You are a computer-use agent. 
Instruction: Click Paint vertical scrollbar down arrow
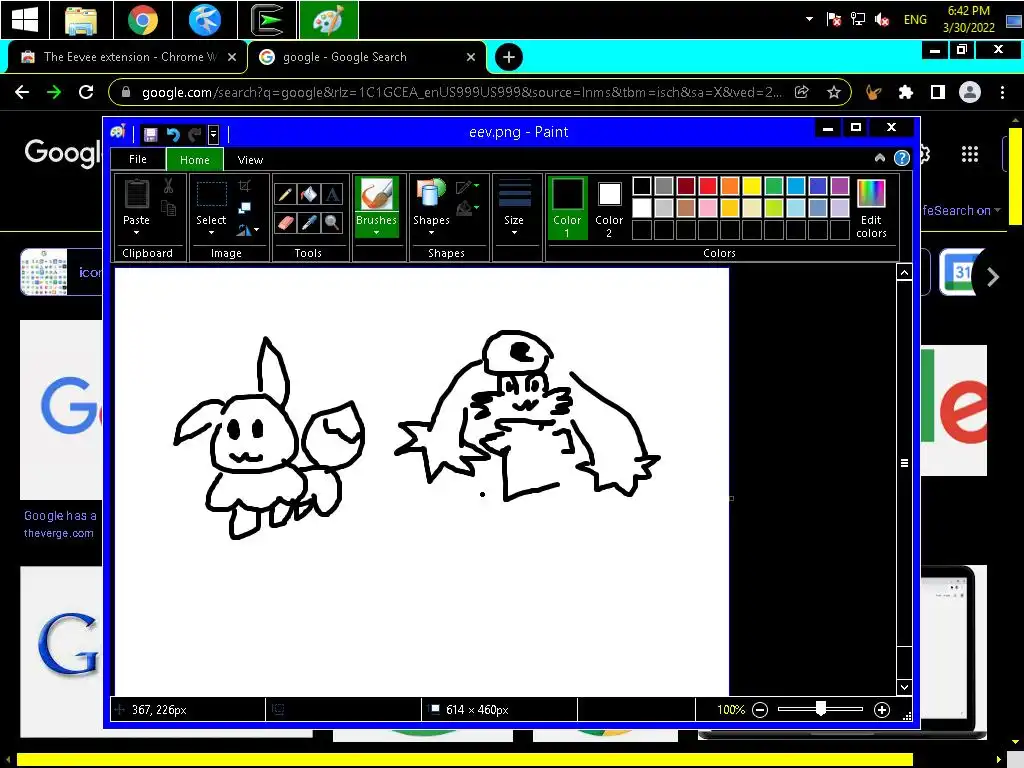[904, 687]
